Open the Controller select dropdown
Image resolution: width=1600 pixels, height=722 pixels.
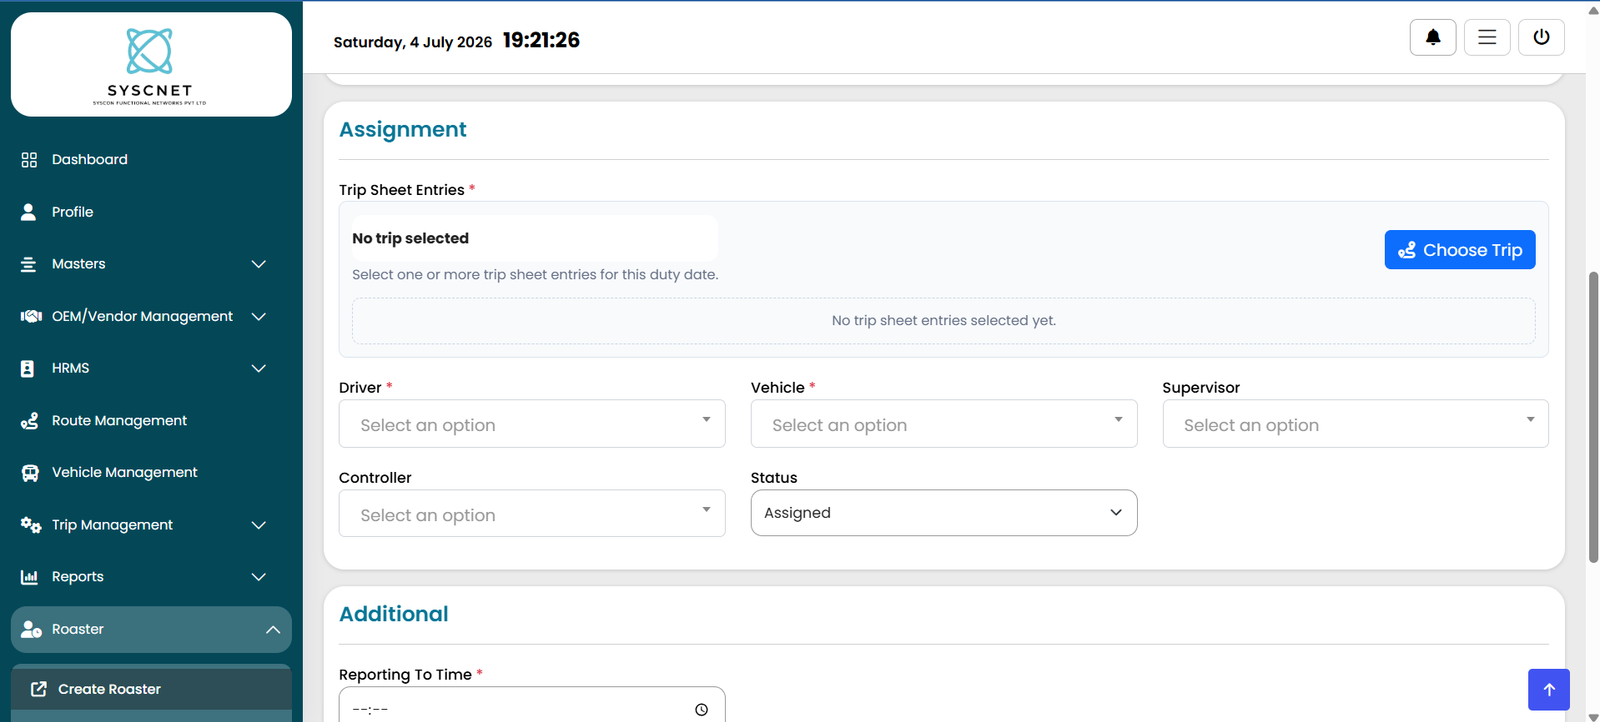click(532, 514)
